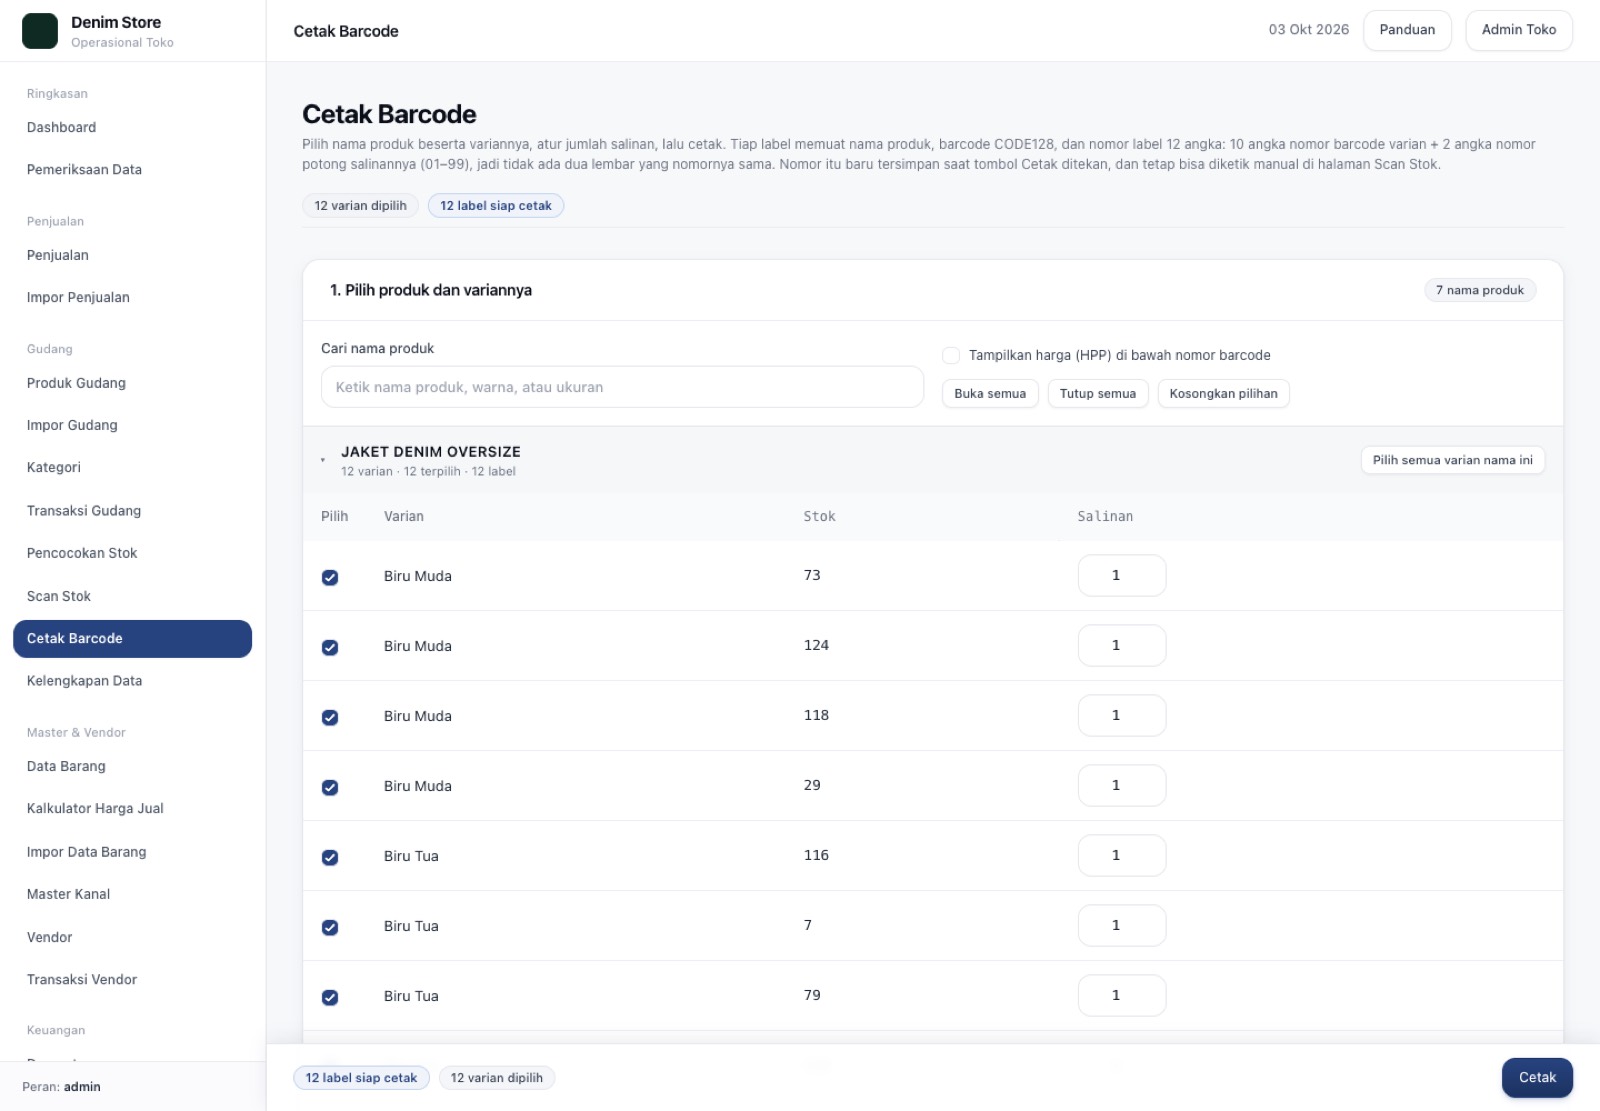Open Dashboard in the sidebar

pyautogui.click(x=132, y=127)
